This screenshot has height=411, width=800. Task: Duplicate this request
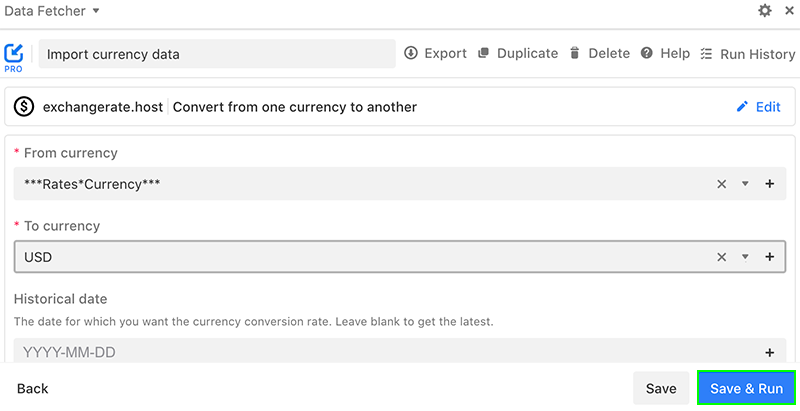click(x=517, y=54)
